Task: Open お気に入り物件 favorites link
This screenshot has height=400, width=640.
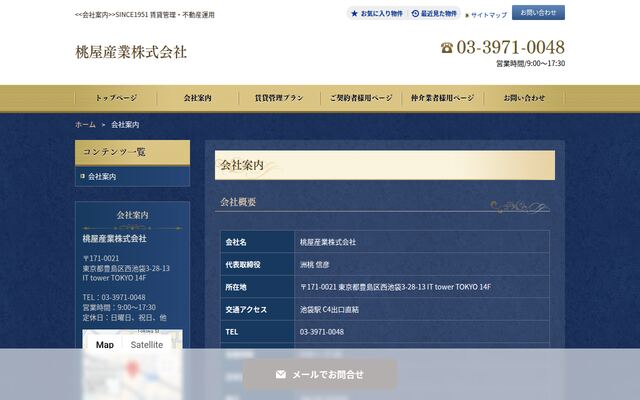Action: coord(377,13)
